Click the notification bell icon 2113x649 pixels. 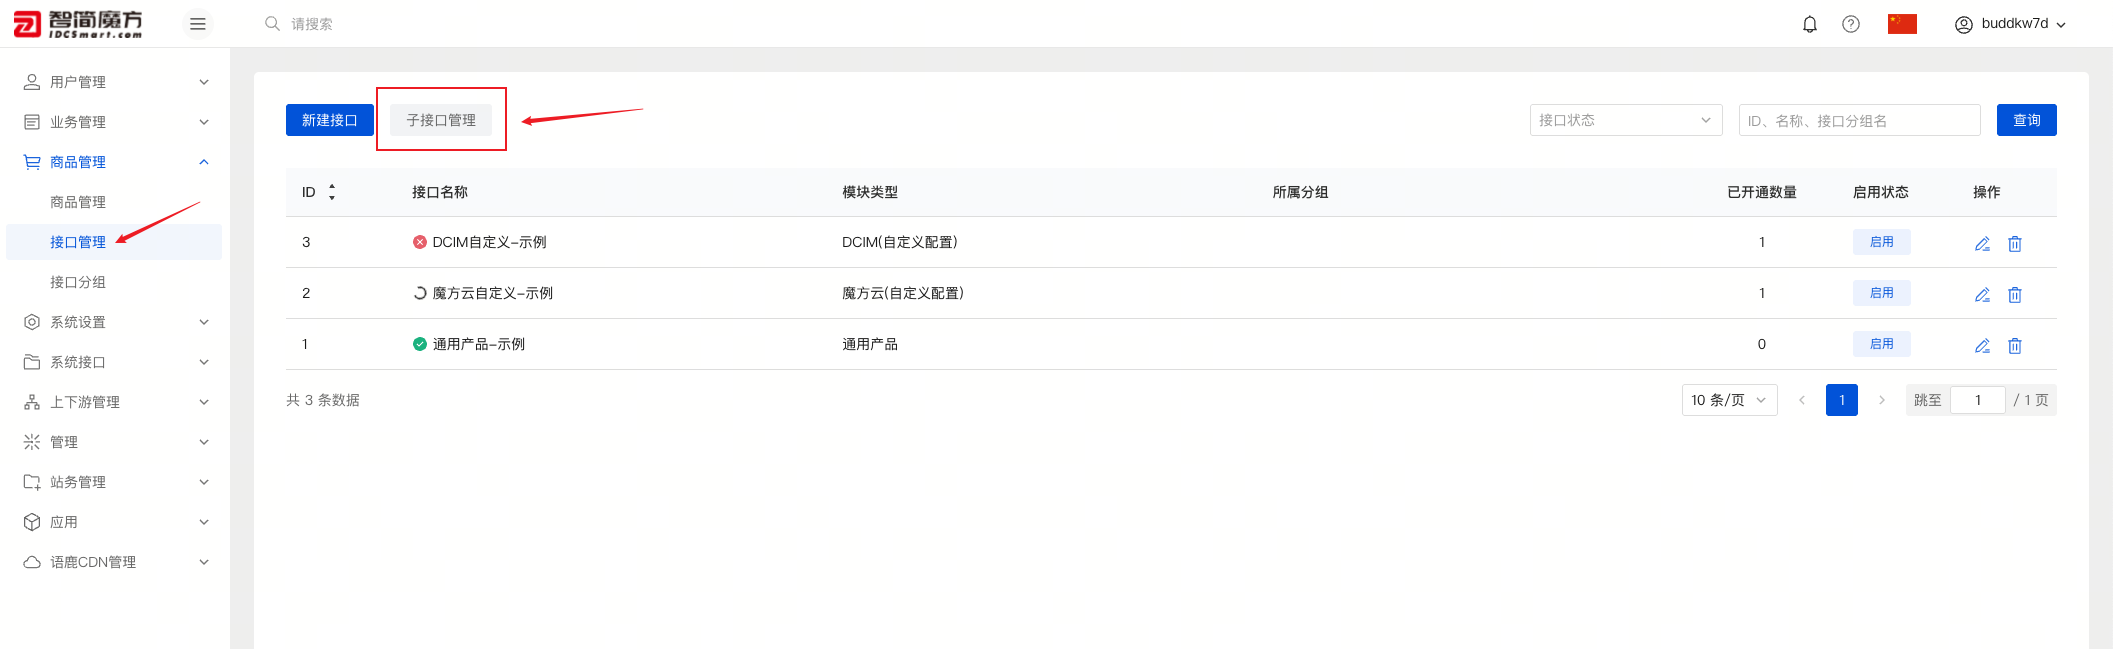tap(1809, 24)
